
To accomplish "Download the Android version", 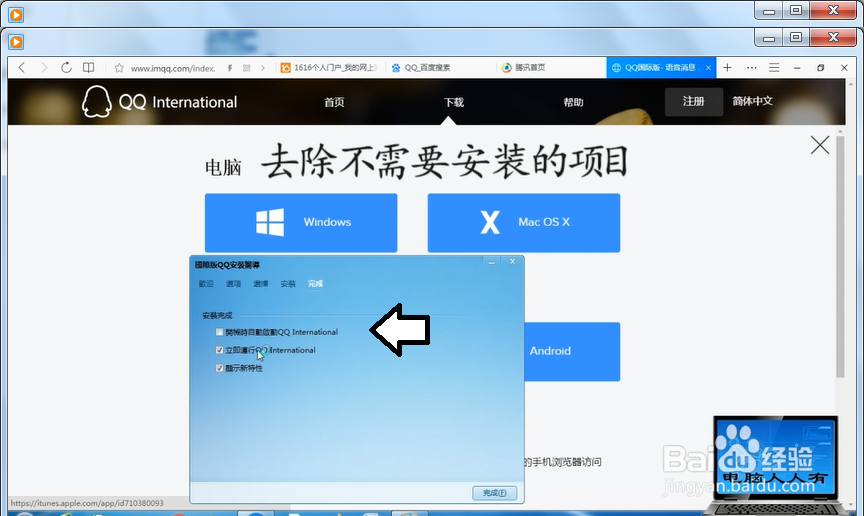I will (x=572, y=351).
